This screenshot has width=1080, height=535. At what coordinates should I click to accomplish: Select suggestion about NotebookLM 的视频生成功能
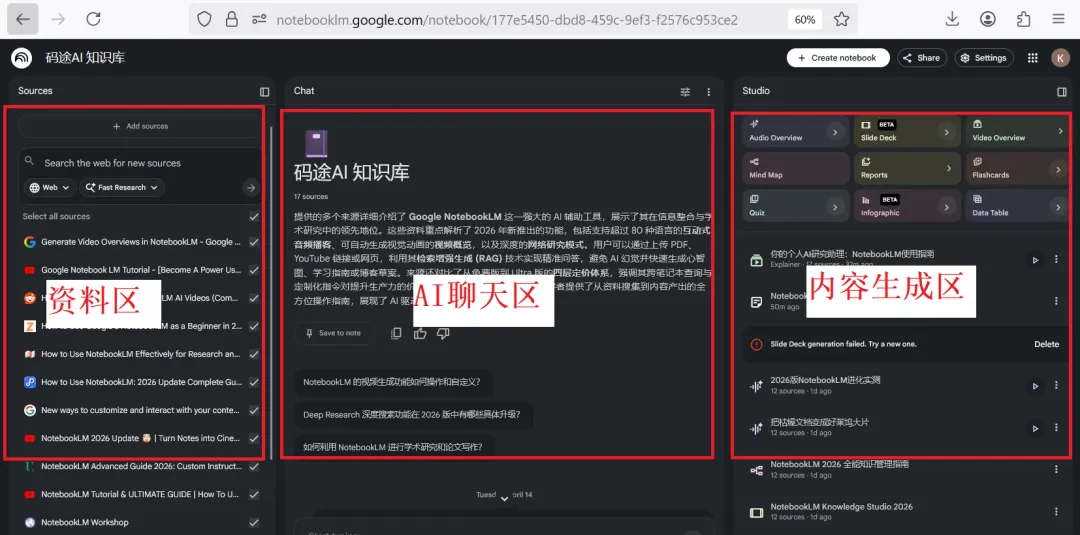pyautogui.click(x=393, y=381)
